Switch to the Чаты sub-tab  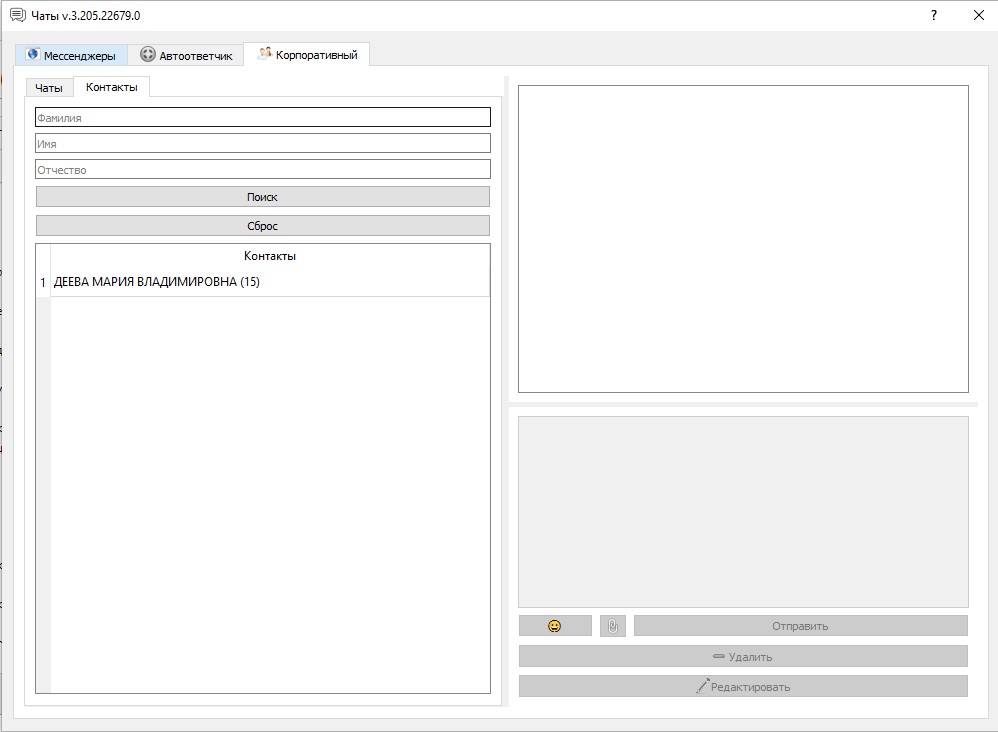49,88
